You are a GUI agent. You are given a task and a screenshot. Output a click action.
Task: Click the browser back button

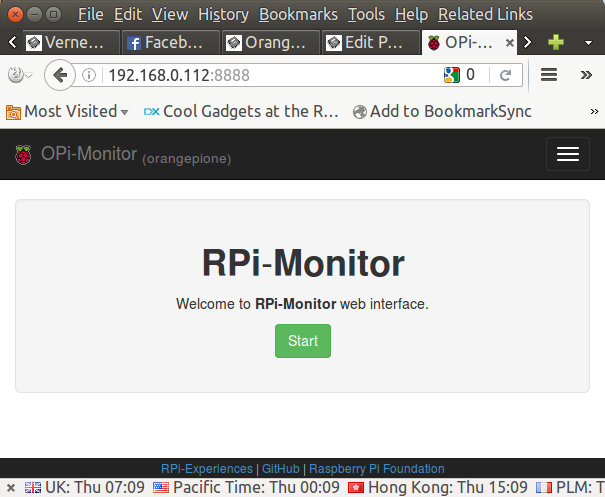point(60,75)
